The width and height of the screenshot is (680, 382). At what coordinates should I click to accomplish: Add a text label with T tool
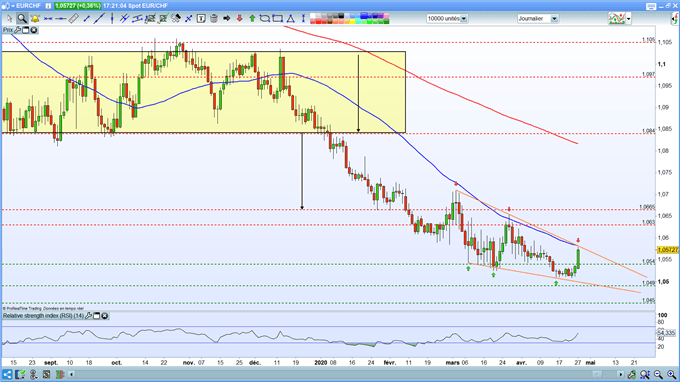click(201, 19)
